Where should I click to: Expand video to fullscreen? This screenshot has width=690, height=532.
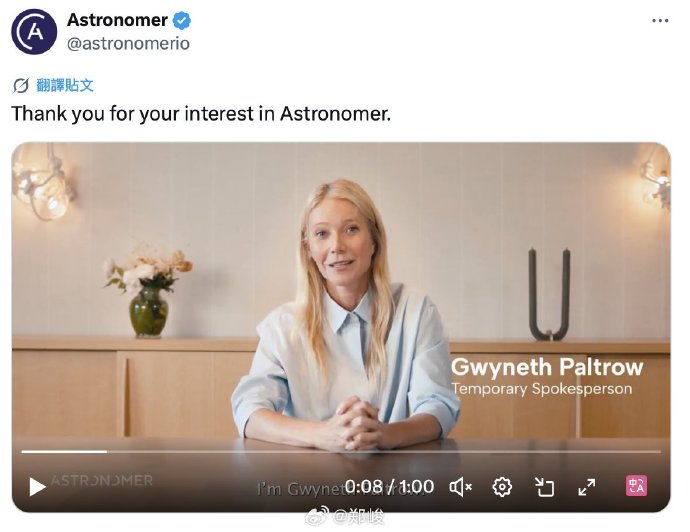(587, 487)
